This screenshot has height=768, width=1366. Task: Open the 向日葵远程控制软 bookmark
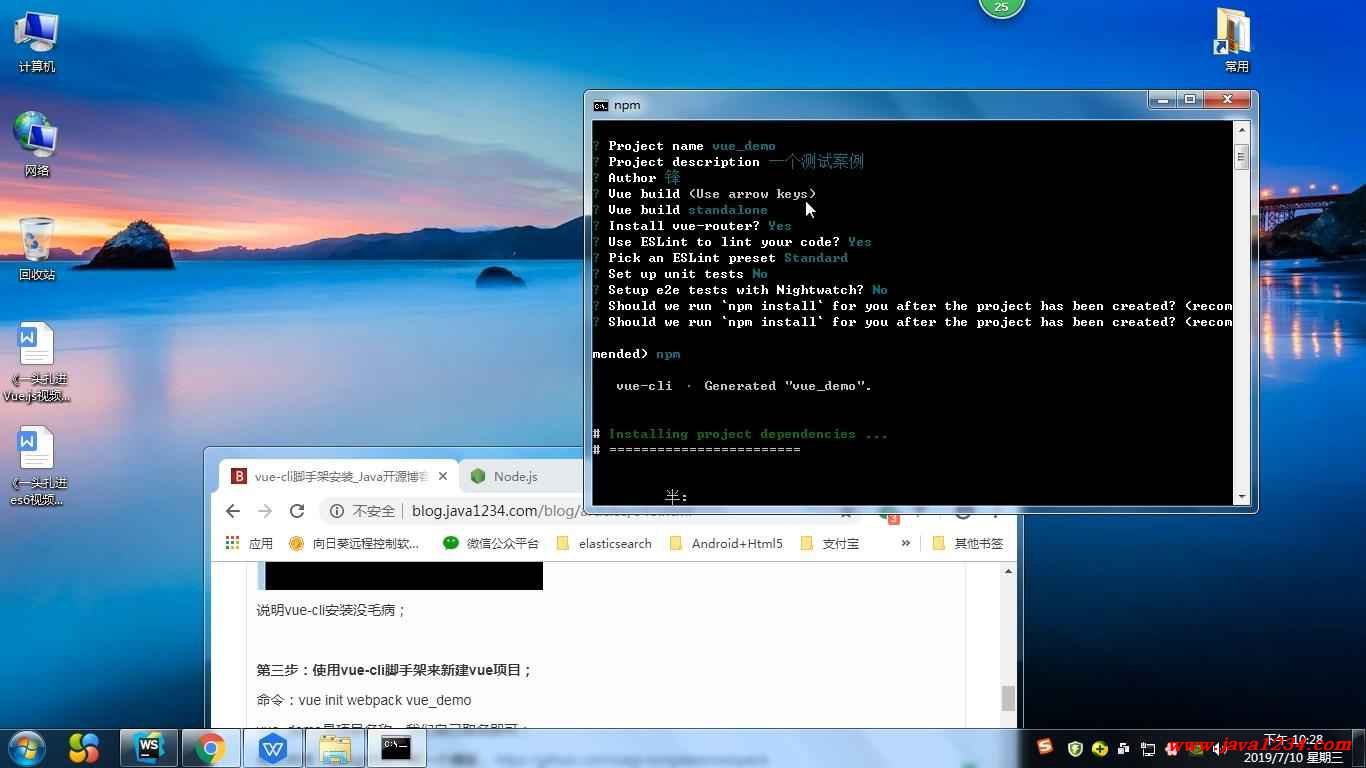click(x=354, y=543)
